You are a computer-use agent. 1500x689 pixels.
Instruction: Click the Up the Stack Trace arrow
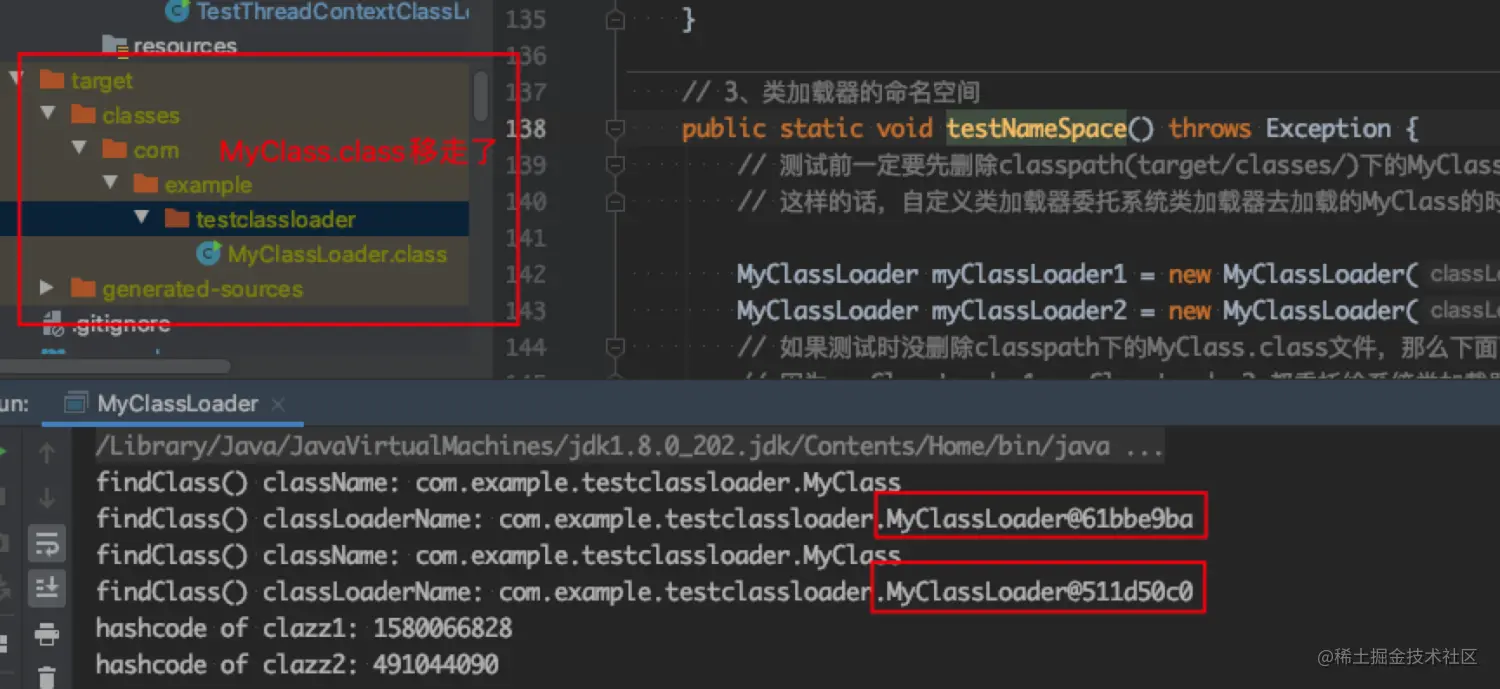(x=46, y=455)
